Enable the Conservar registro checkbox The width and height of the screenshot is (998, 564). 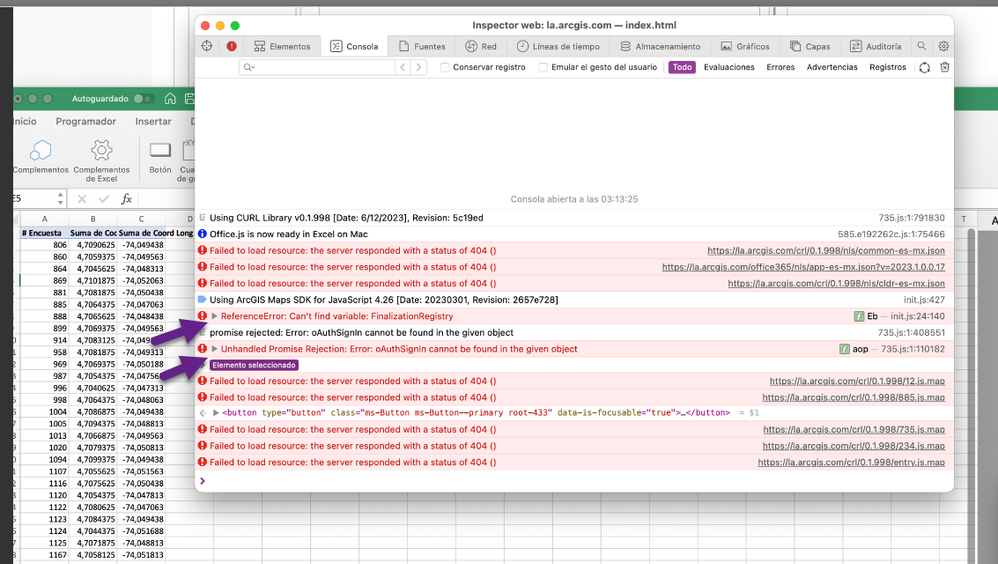(x=446, y=68)
